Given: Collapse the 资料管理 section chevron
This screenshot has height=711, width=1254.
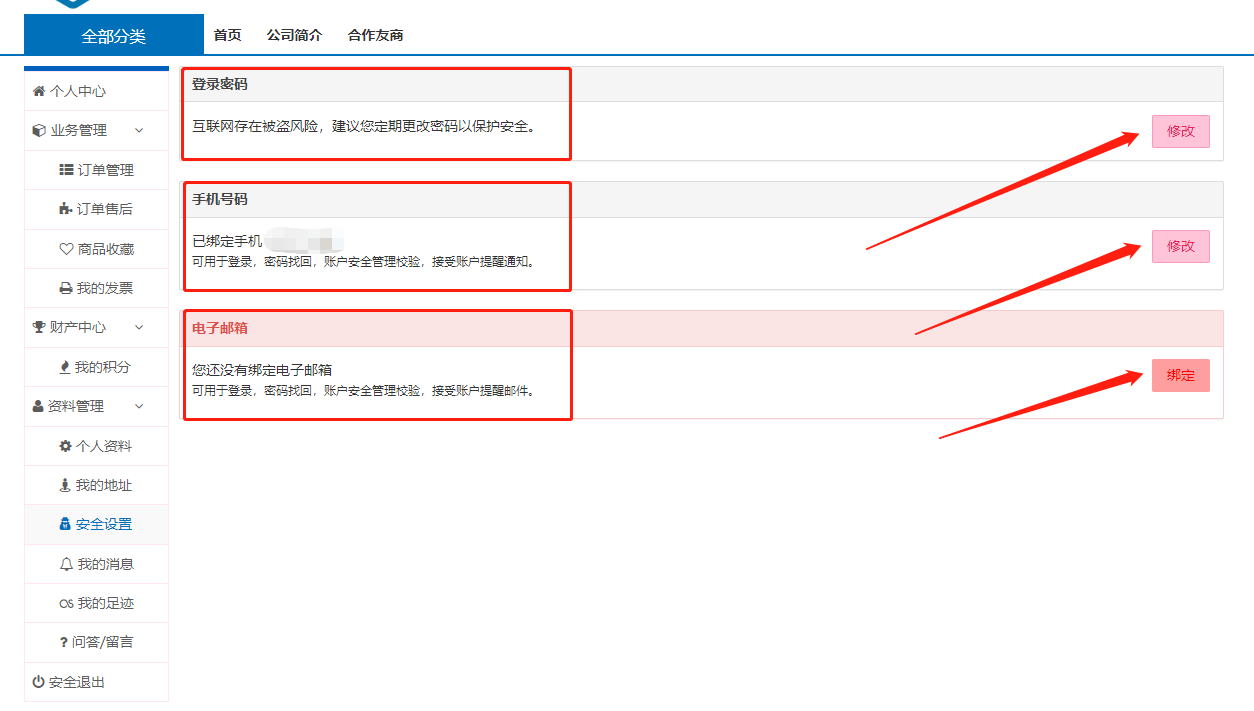Looking at the screenshot, I should coord(139,406).
